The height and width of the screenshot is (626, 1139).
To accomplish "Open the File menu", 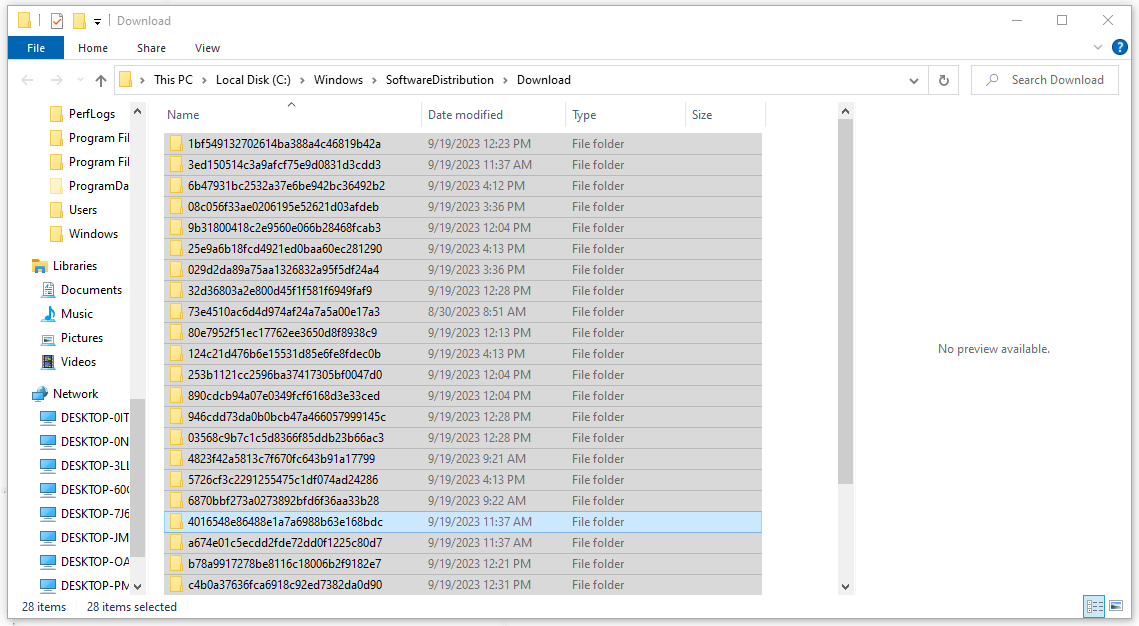I will [x=35, y=47].
